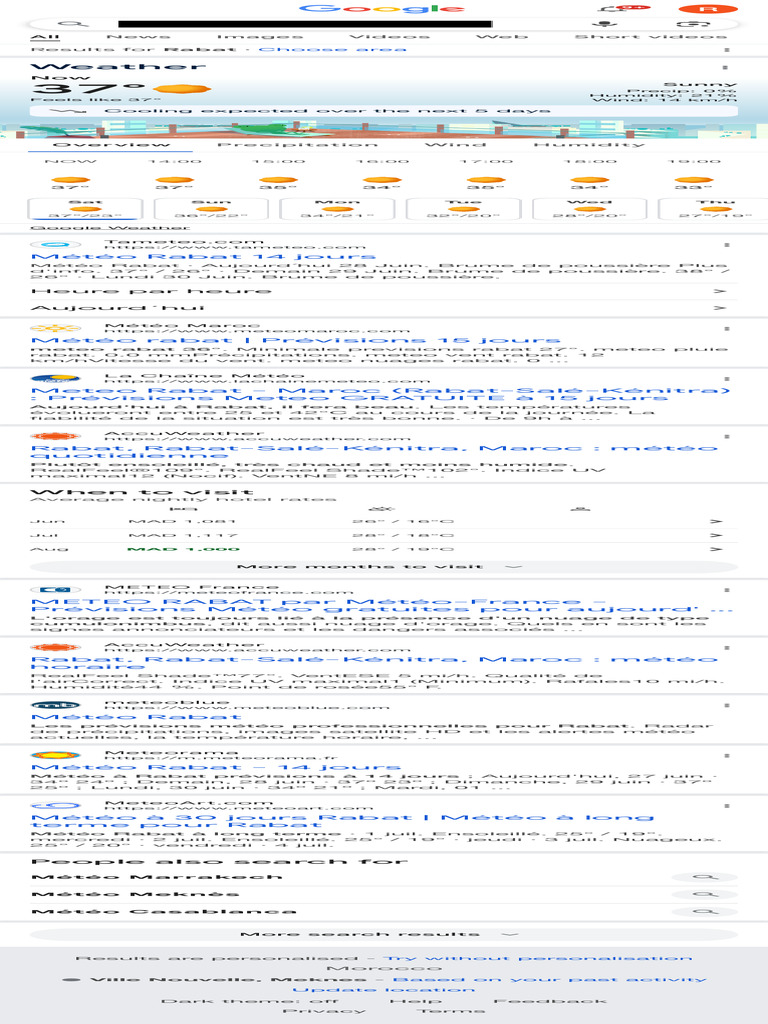Click inside the redacted search query field
The width and height of the screenshot is (768, 1024).
coord(305,24)
